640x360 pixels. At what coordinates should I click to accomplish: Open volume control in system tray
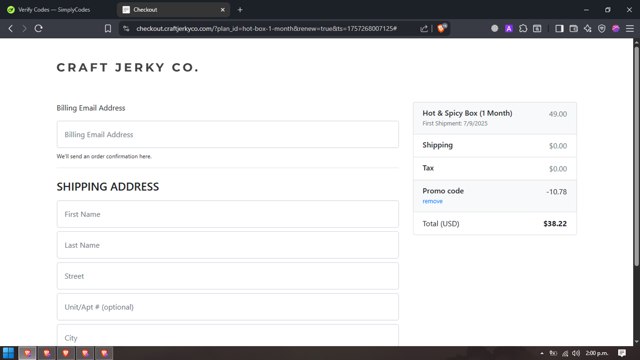pos(576,353)
